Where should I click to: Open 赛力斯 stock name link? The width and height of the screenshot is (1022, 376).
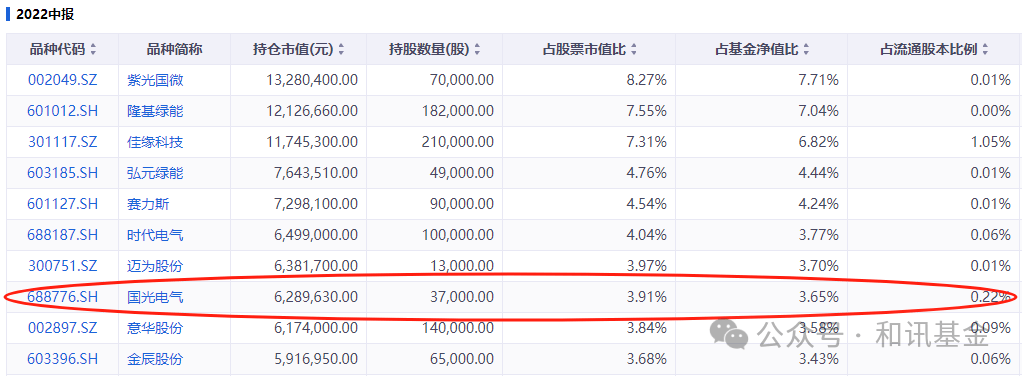tap(149, 204)
